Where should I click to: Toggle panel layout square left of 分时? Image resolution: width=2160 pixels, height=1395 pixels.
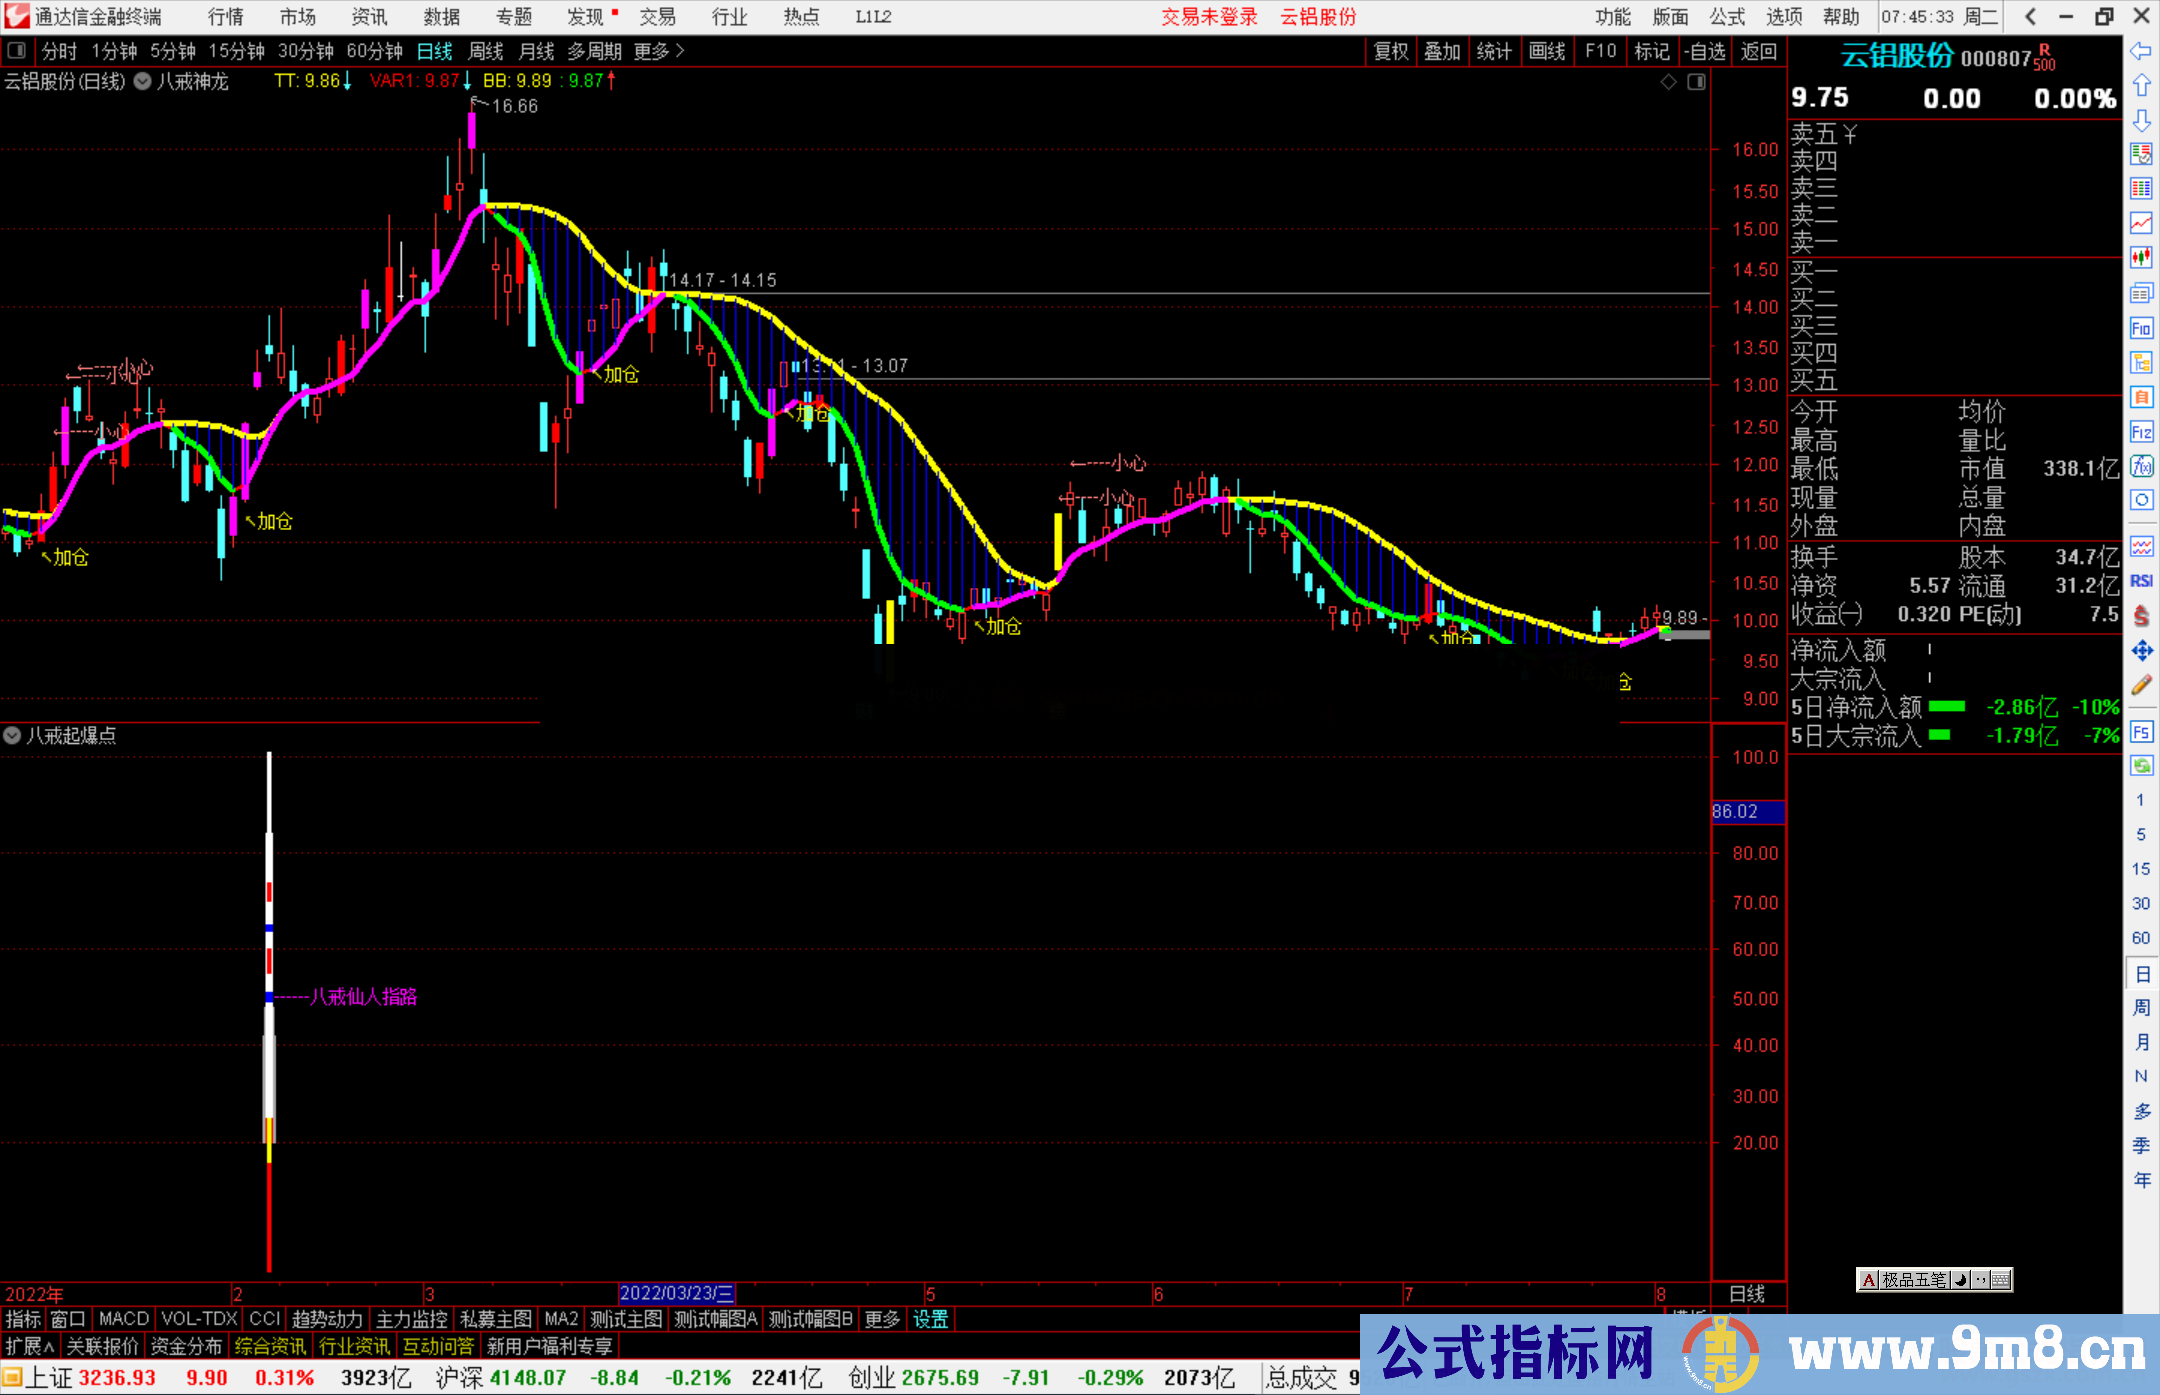click(x=17, y=51)
